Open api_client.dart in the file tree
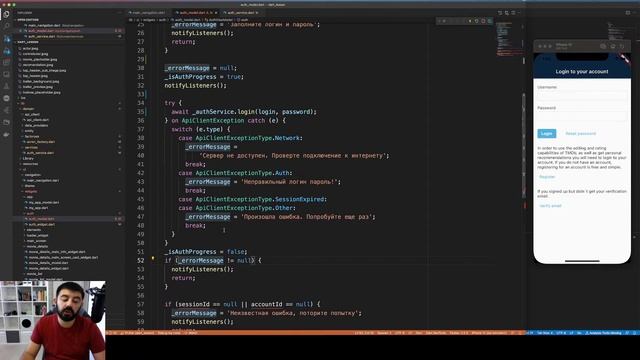The height and width of the screenshot is (360, 640). click(x=38, y=120)
